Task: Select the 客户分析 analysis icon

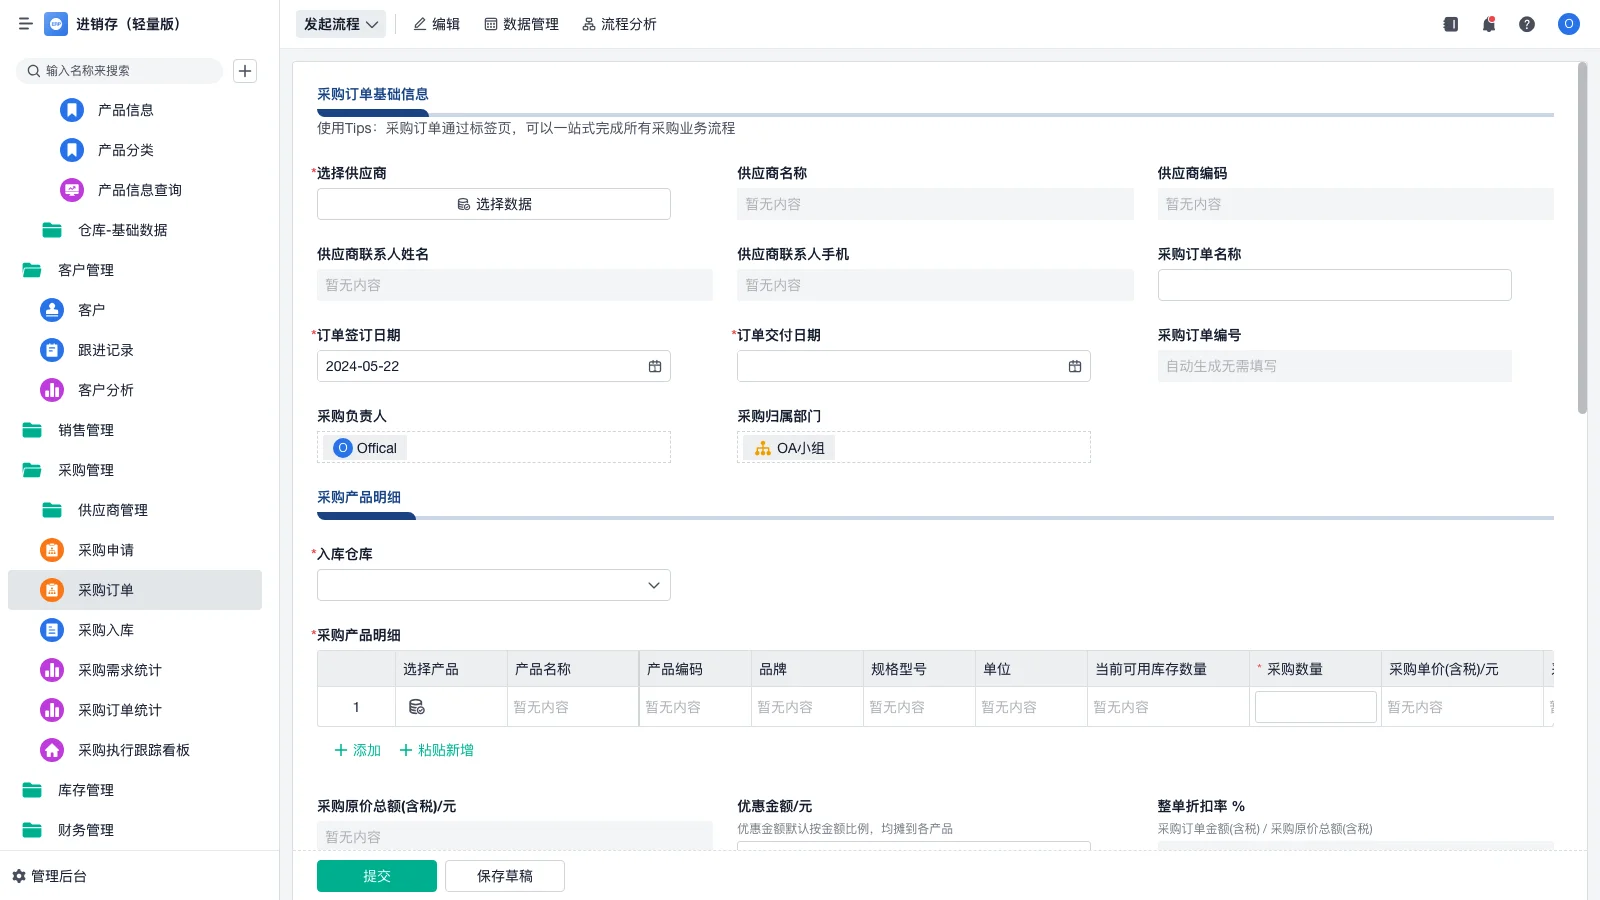Action: click(52, 390)
